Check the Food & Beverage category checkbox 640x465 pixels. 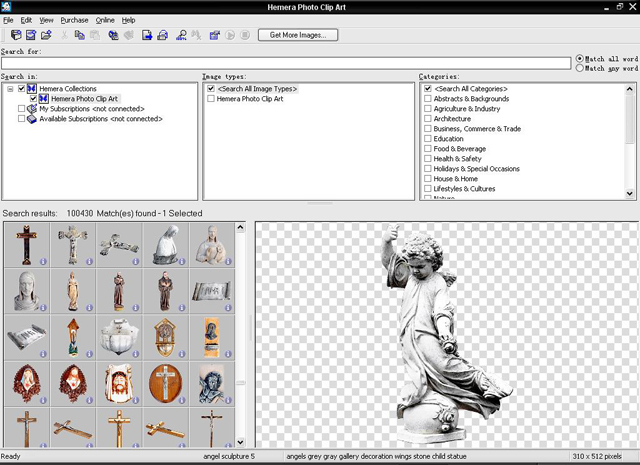(x=428, y=149)
